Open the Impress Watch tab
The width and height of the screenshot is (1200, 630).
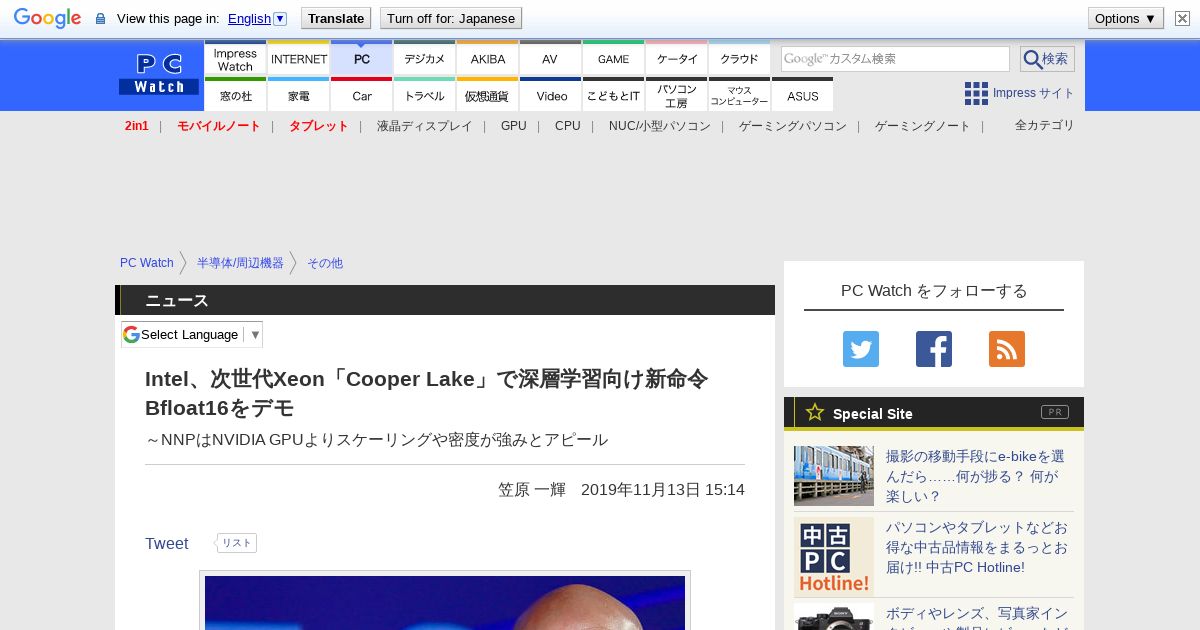[x=235, y=59]
